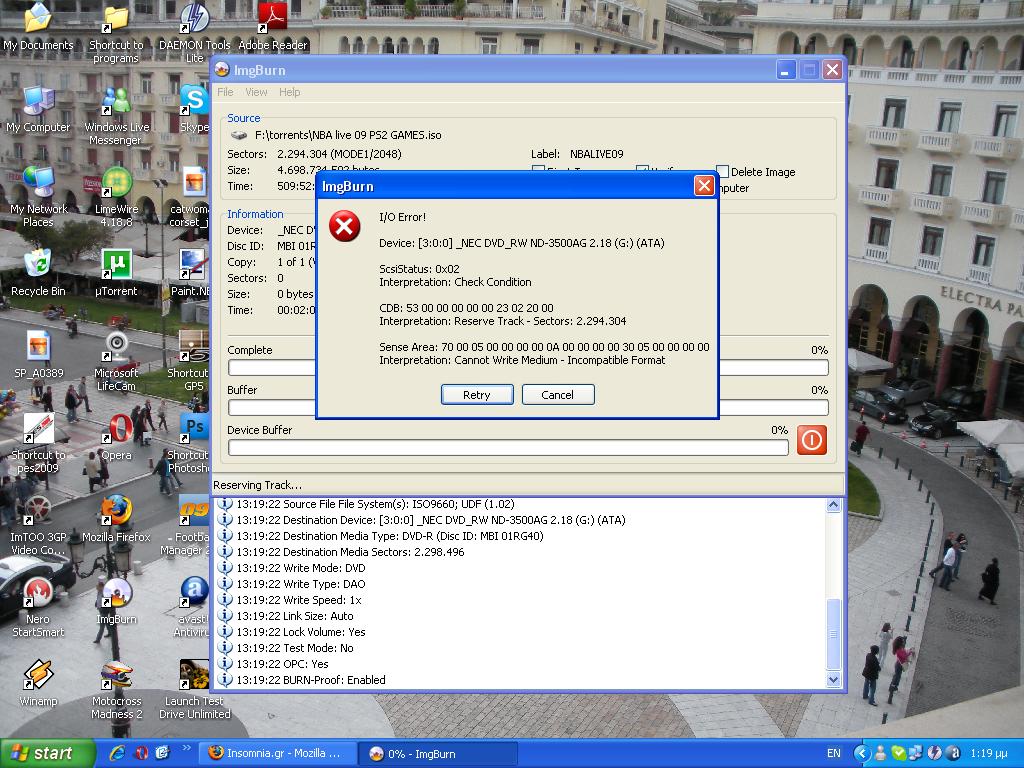Open the Shortcut to programs folder icon
This screenshot has height=768, width=1024.
point(116,35)
